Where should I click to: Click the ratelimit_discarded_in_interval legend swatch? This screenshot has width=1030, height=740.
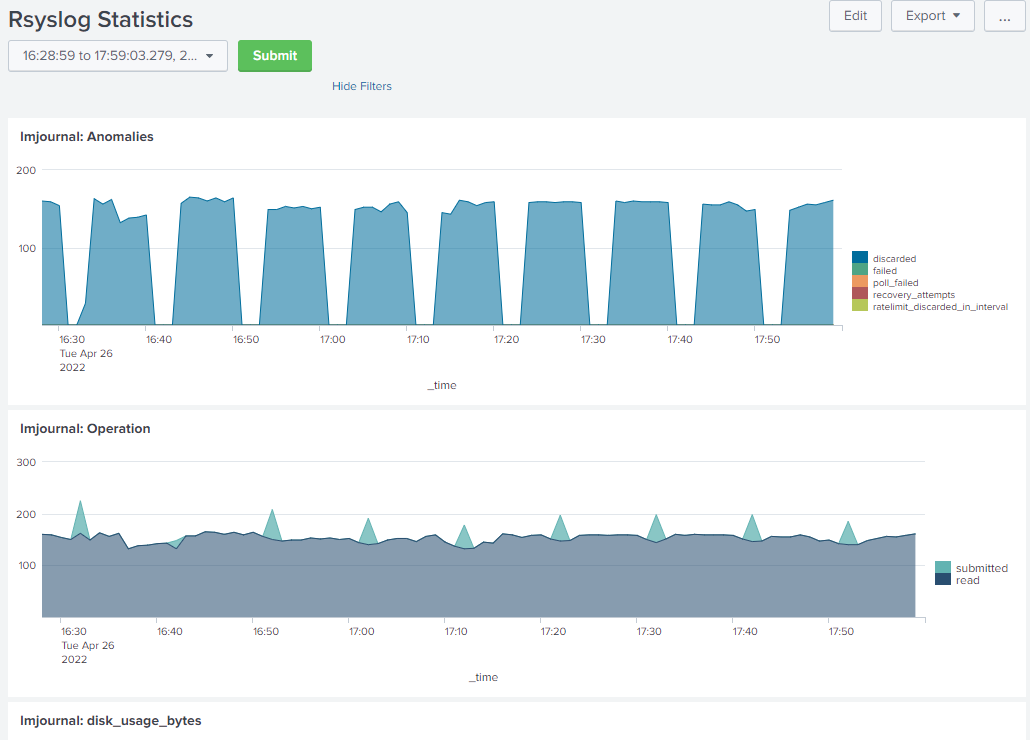click(x=860, y=305)
